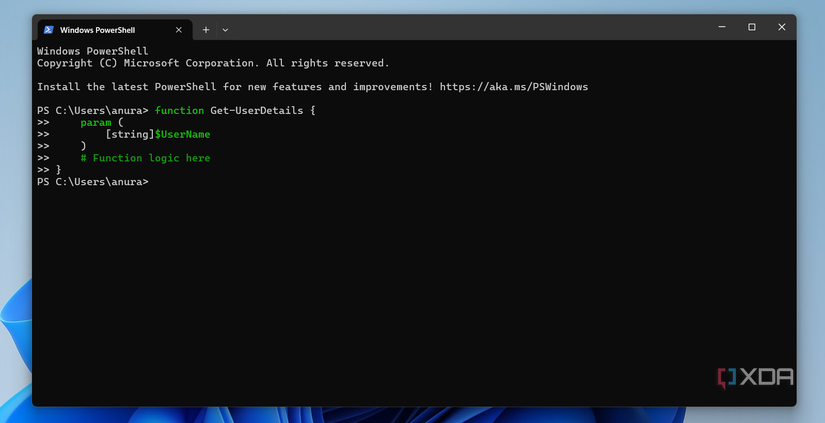The height and width of the screenshot is (423, 825).
Task: Click the $UserName variable text
Action: pos(182,134)
